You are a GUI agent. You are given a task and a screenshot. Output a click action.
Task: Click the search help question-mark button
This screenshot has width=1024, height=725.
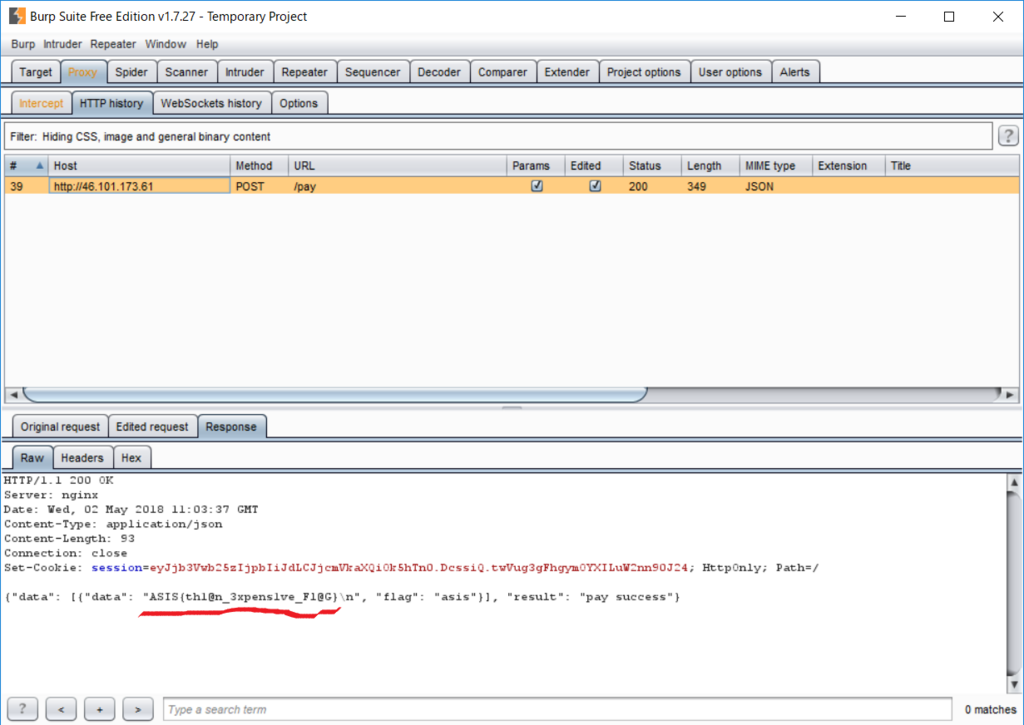[x=22, y=709]
